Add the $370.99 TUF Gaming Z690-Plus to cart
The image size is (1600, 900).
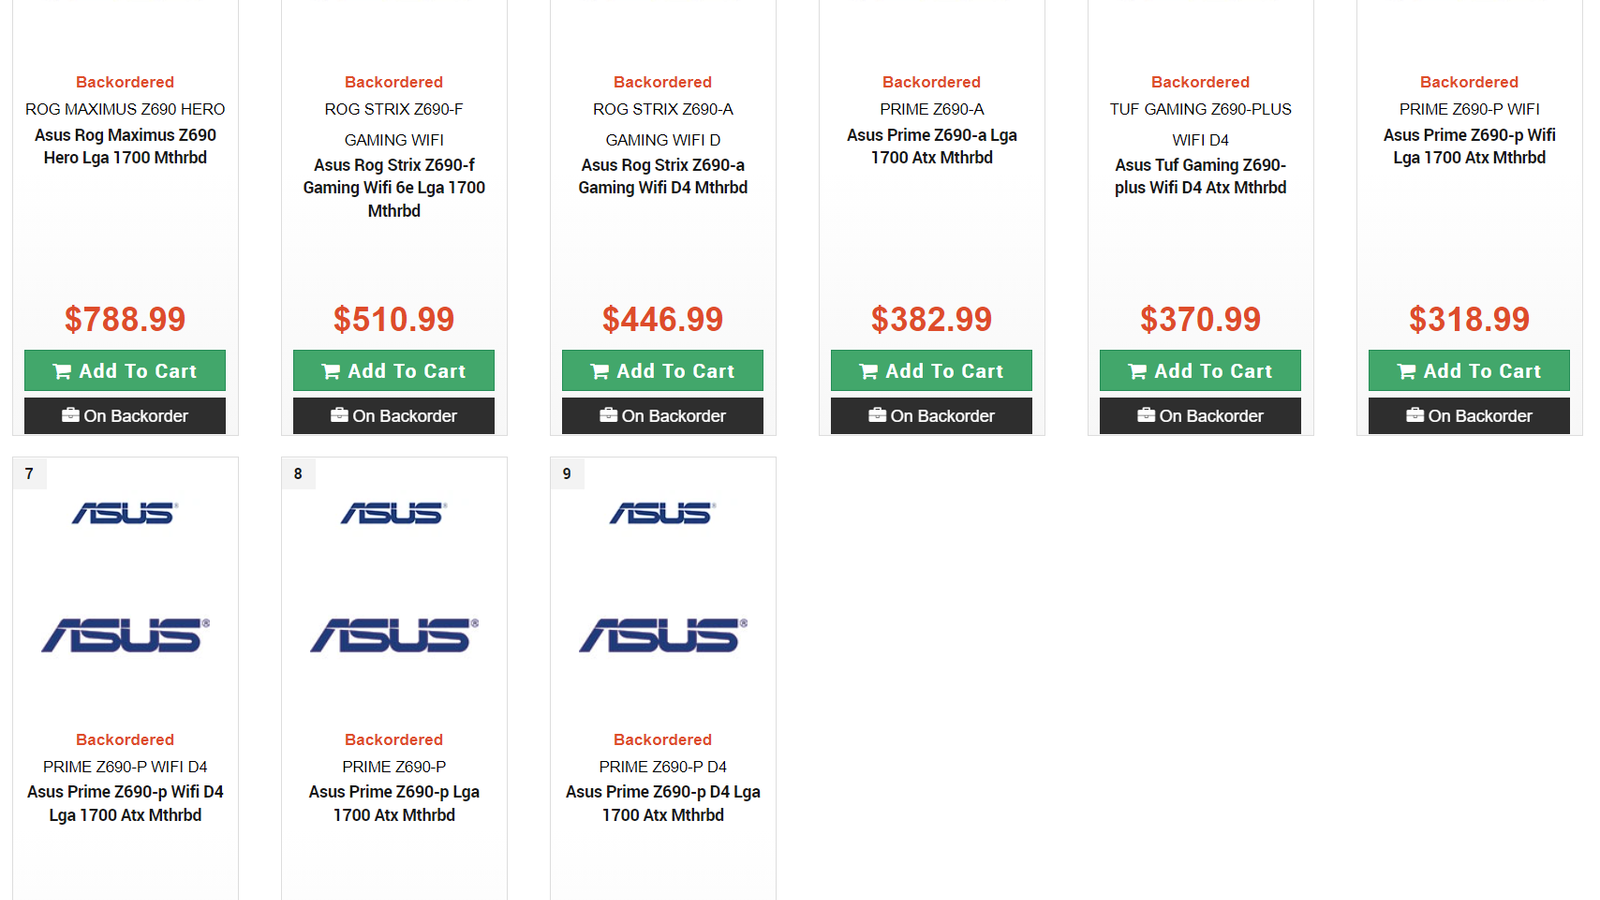coord(1200,371)
